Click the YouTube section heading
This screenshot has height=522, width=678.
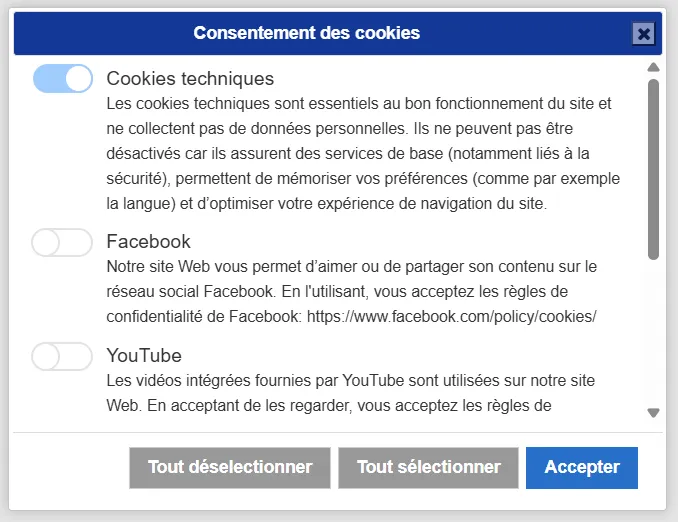(144, 355)
